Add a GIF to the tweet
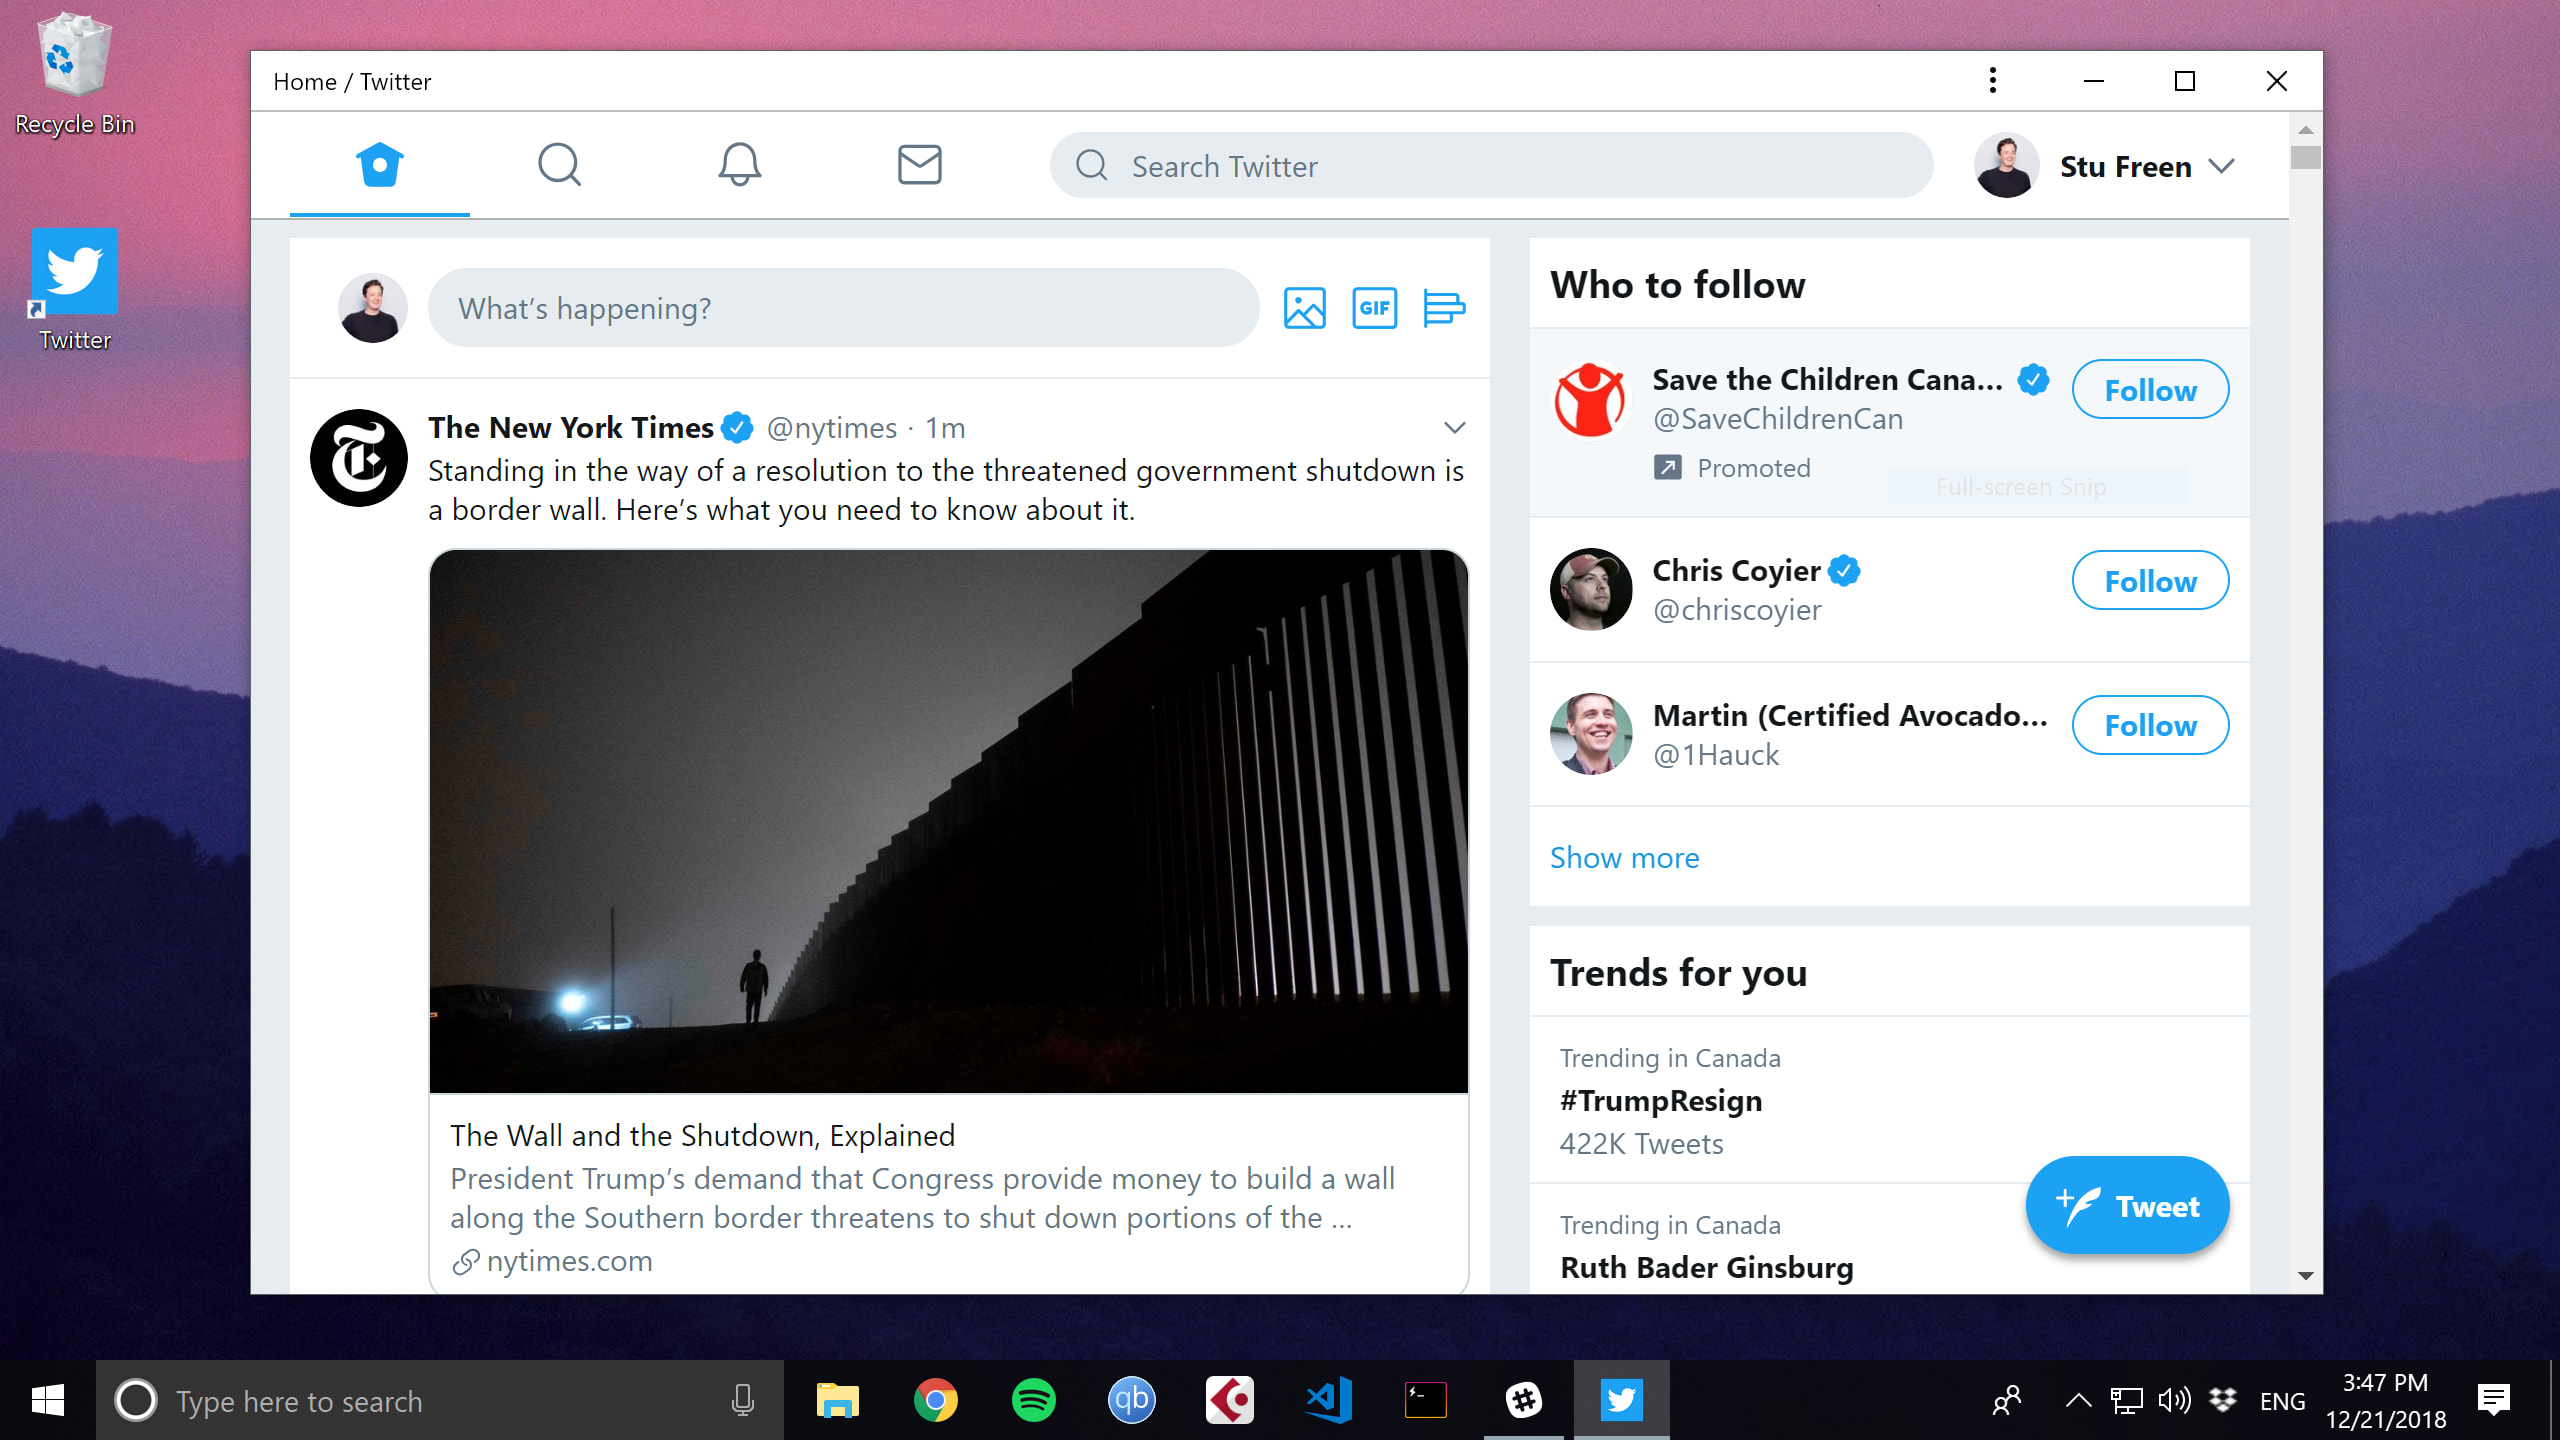 coord(1374,308)
